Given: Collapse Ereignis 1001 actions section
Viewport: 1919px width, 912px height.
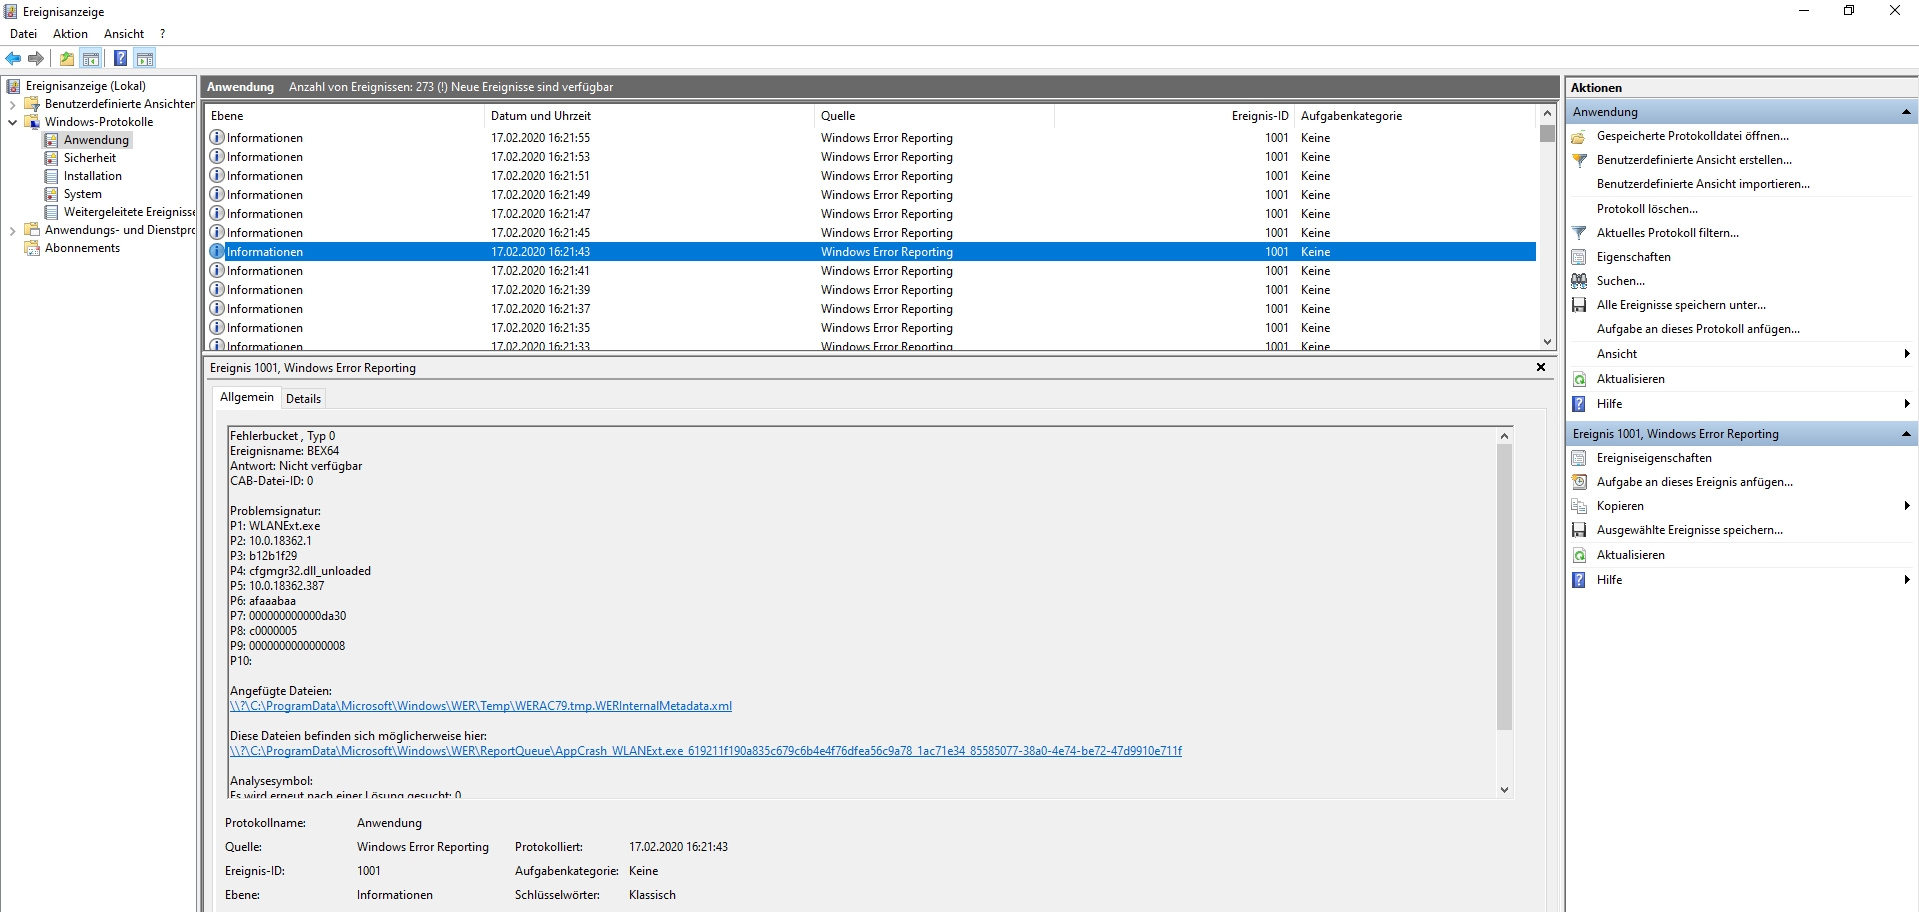Looking at the screenshot, I should point(1906,434).
